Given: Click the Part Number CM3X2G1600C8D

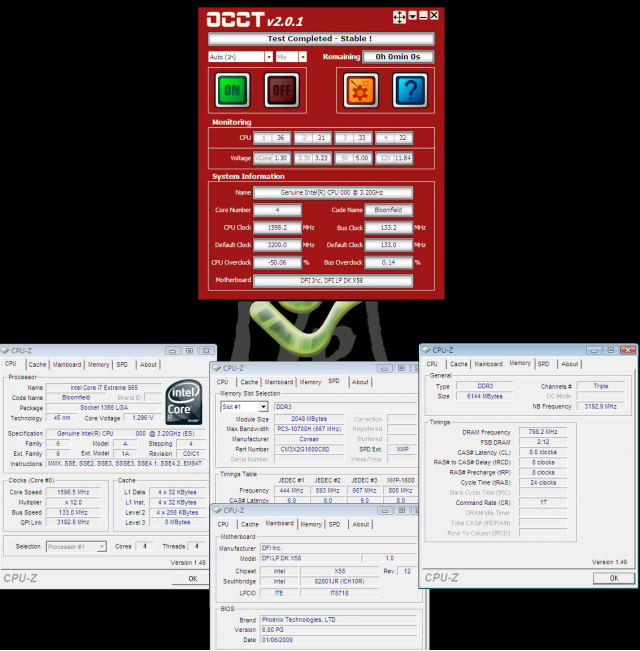Looking at the screenshot, I should pyautogui.click(x=309, y=449).
